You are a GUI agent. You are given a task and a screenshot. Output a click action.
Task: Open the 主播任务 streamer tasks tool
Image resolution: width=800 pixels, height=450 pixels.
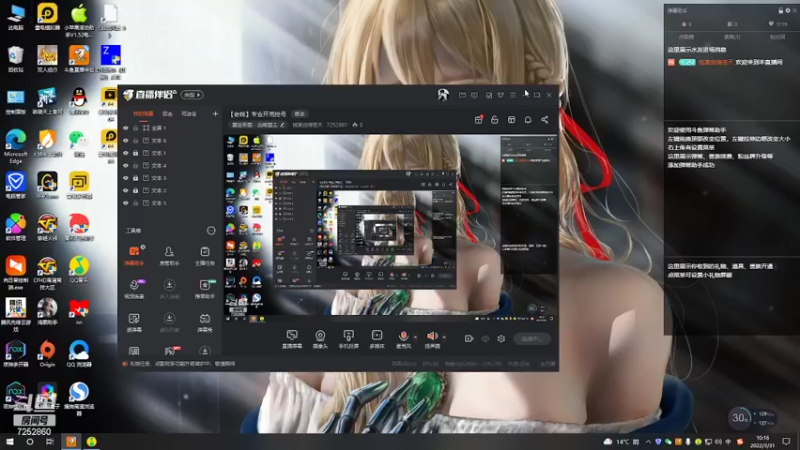(x=205, y=256)
